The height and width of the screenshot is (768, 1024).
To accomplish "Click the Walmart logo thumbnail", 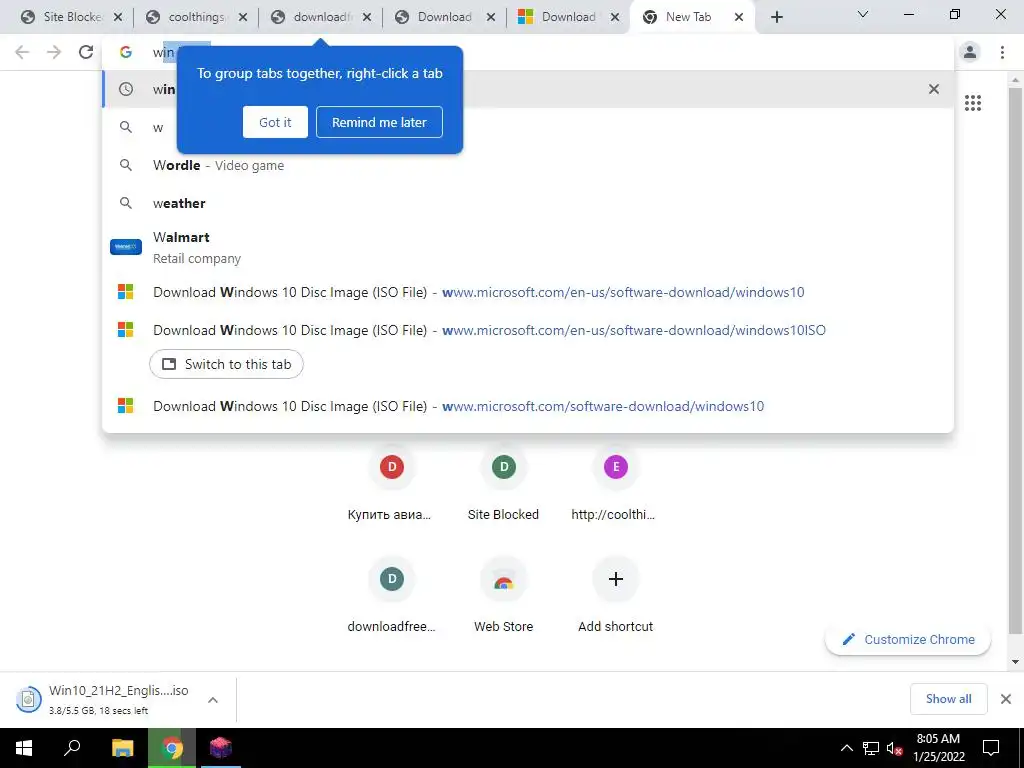I will [126, 247].
